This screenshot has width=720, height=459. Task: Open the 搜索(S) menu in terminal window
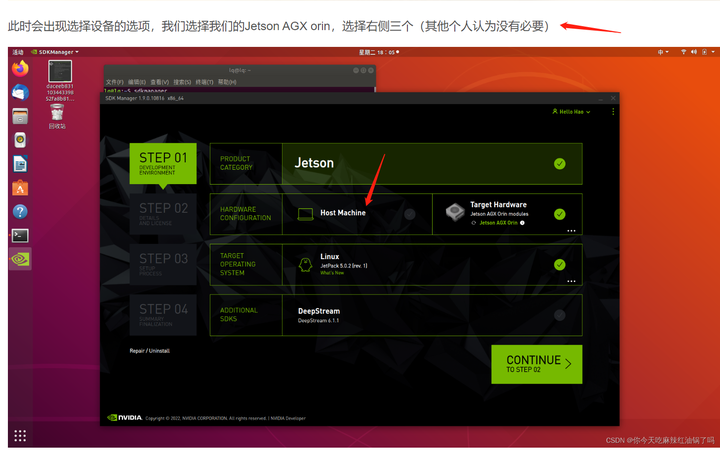tap(182, 82)
